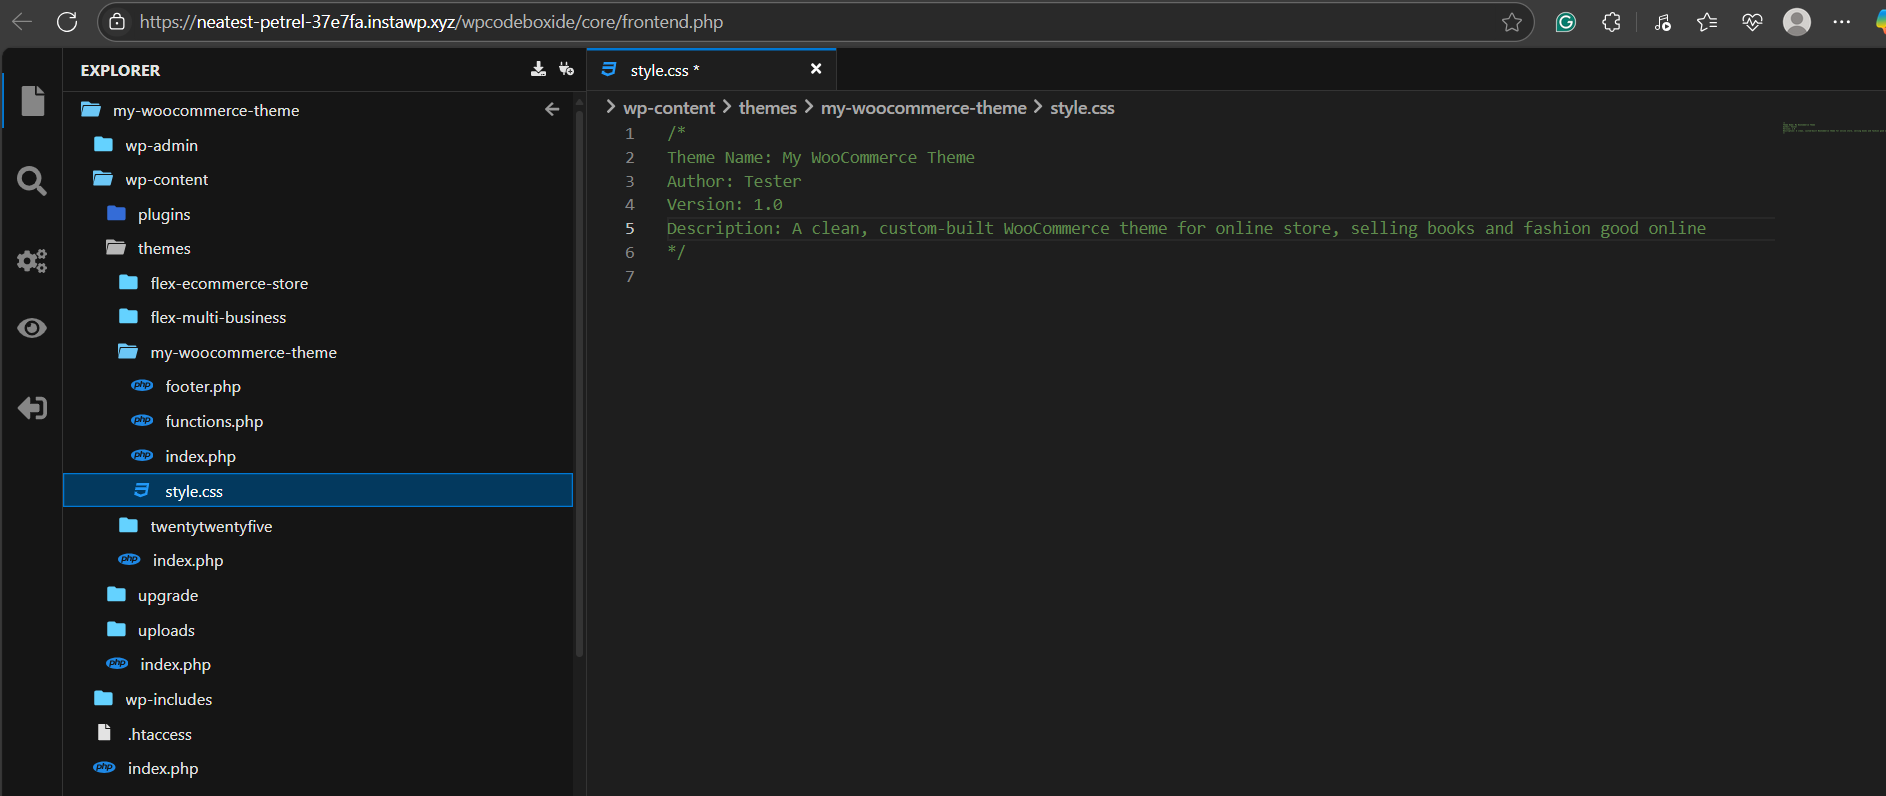1886x796 pixels.
Task: Open index.php under my-woocommerce-theme folder
Action: point(200,456)
